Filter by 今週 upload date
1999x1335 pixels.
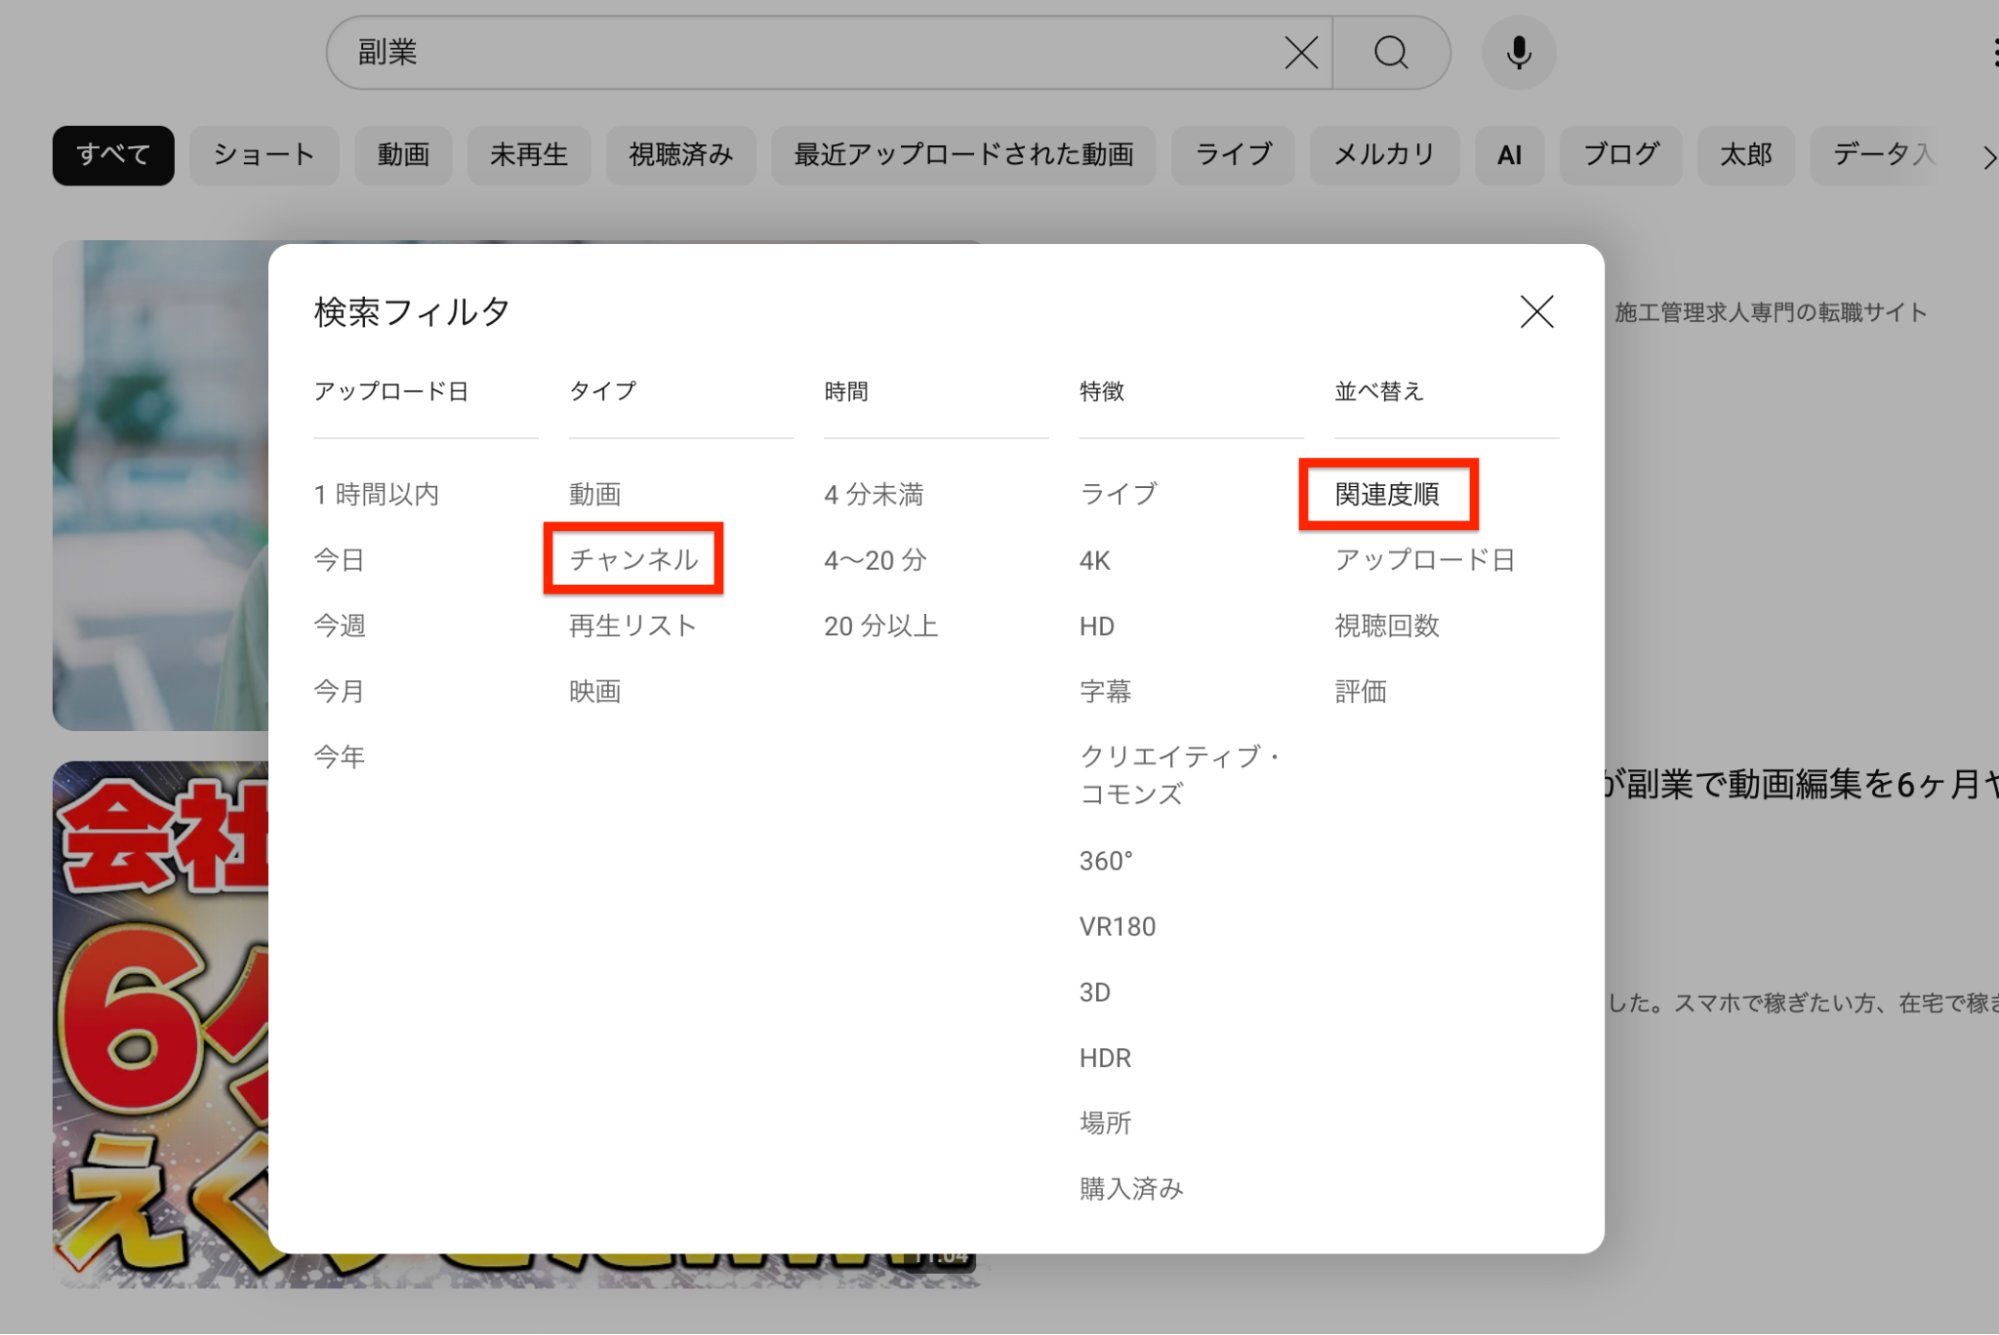coord(340,626)
